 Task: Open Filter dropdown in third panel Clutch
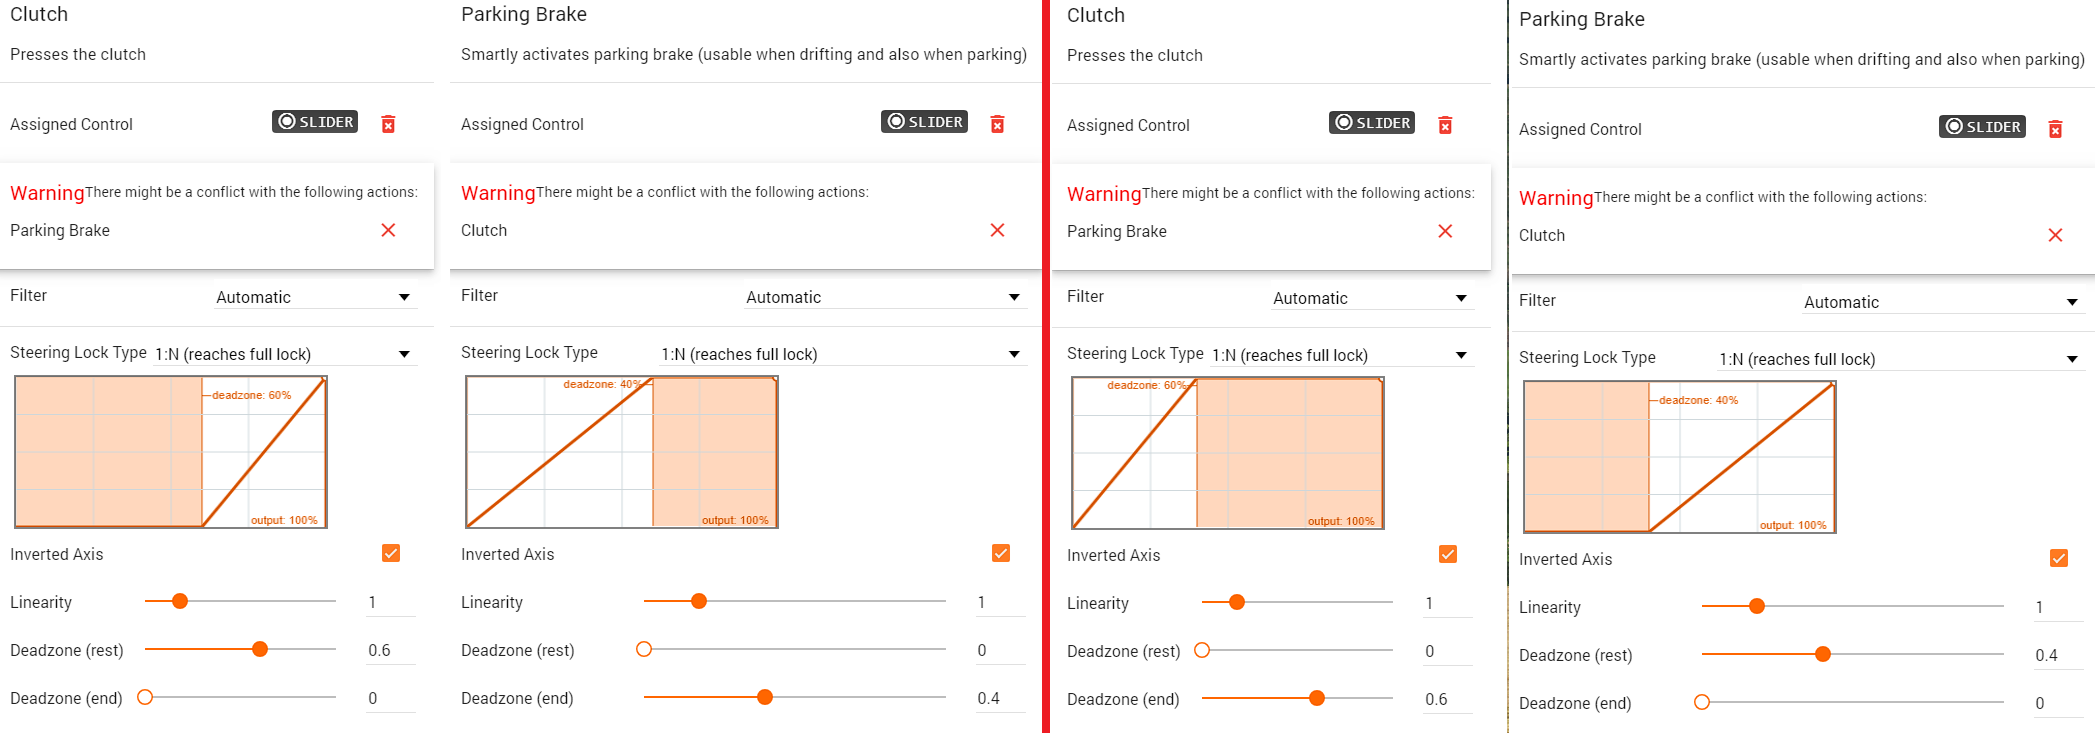(1372, 298)
